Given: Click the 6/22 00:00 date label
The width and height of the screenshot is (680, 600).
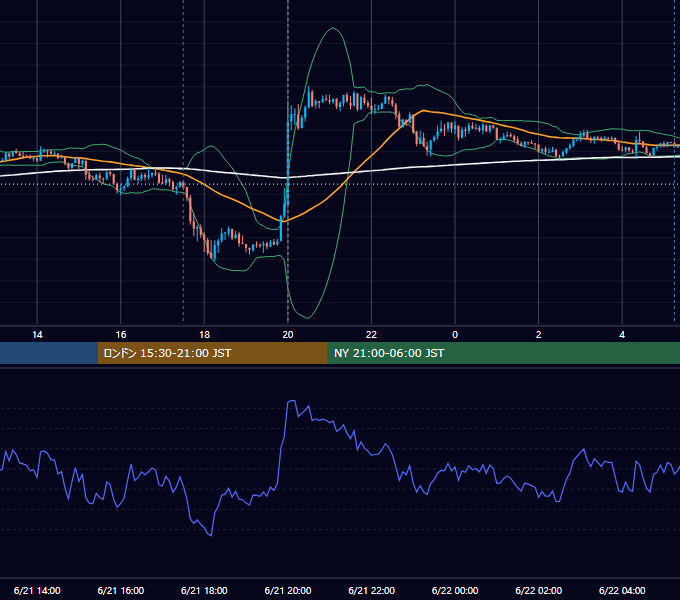Looking at the screenshot, I should [x=455, y=590].
